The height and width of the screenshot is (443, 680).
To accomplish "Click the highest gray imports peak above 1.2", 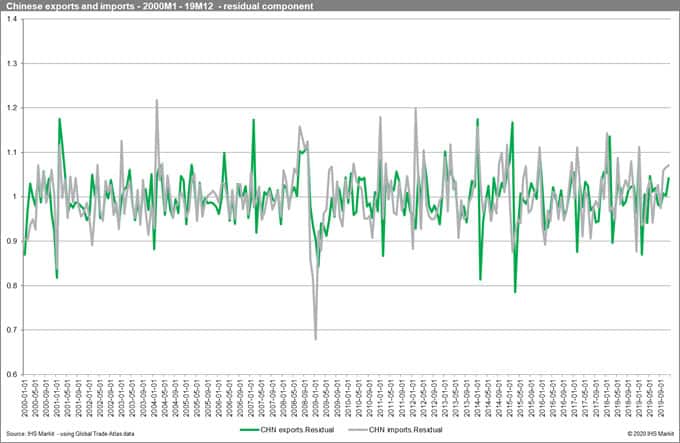I will 157,100.
